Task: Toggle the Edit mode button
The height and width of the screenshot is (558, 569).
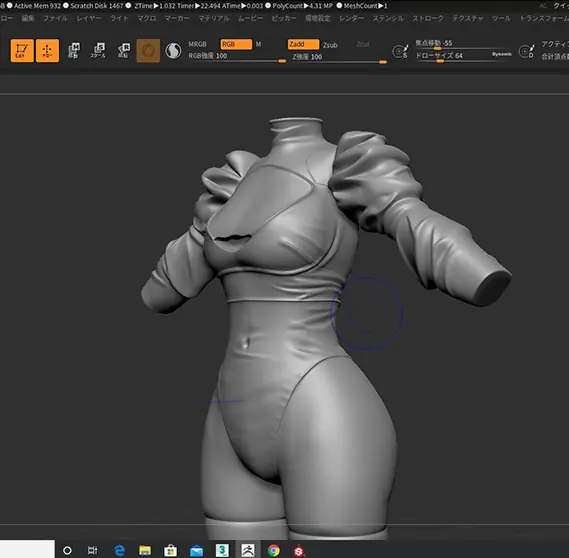Action: tap(22, 50)
